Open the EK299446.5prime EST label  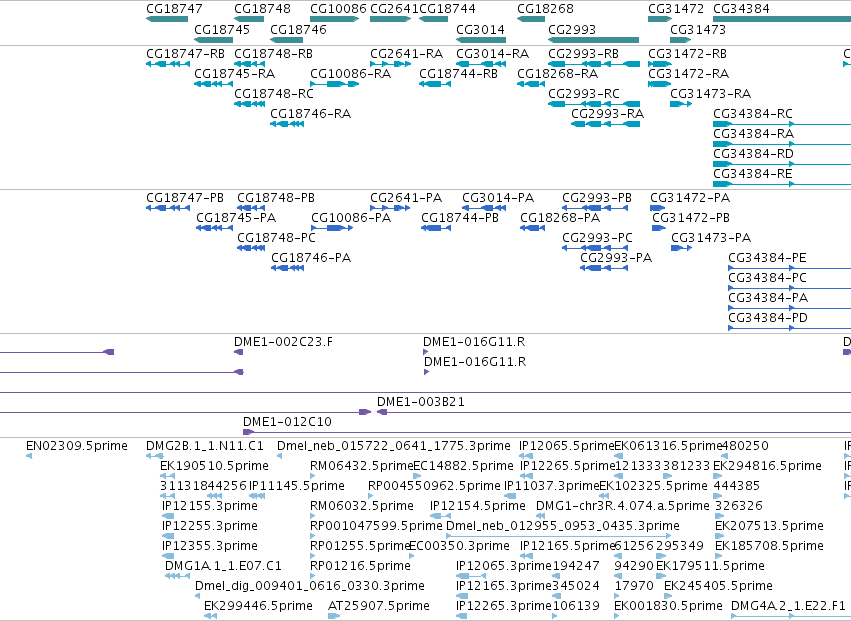click(258, 606)
